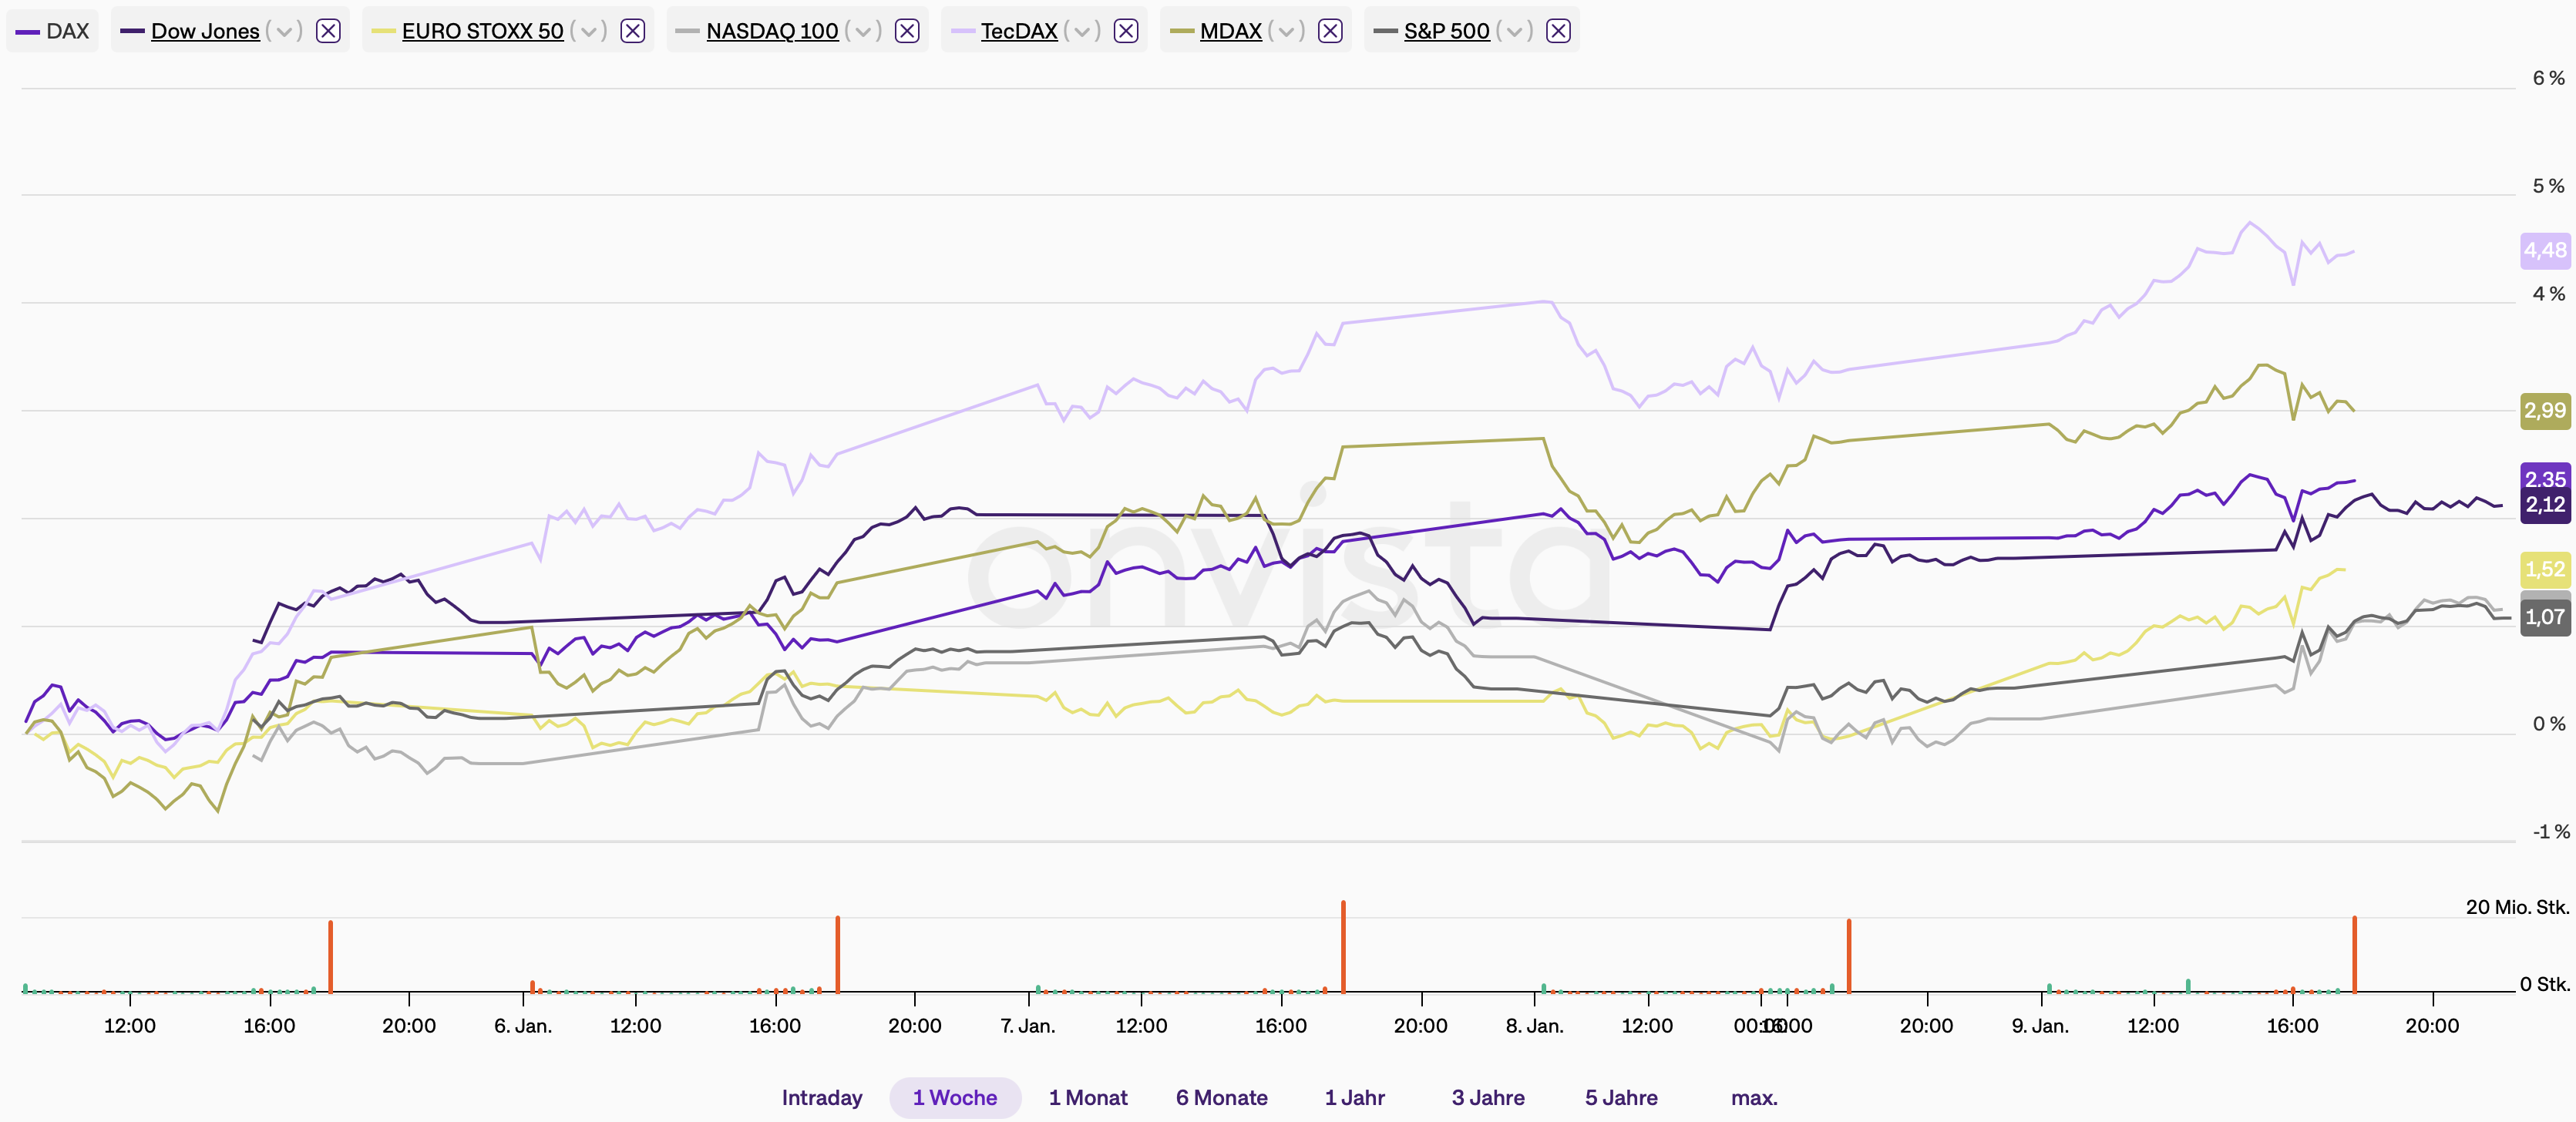This screenshot has width=2576, height=1122.
Task: Expand the Dow Jones chevron dropdown
Action: click(x=284, y=31)
